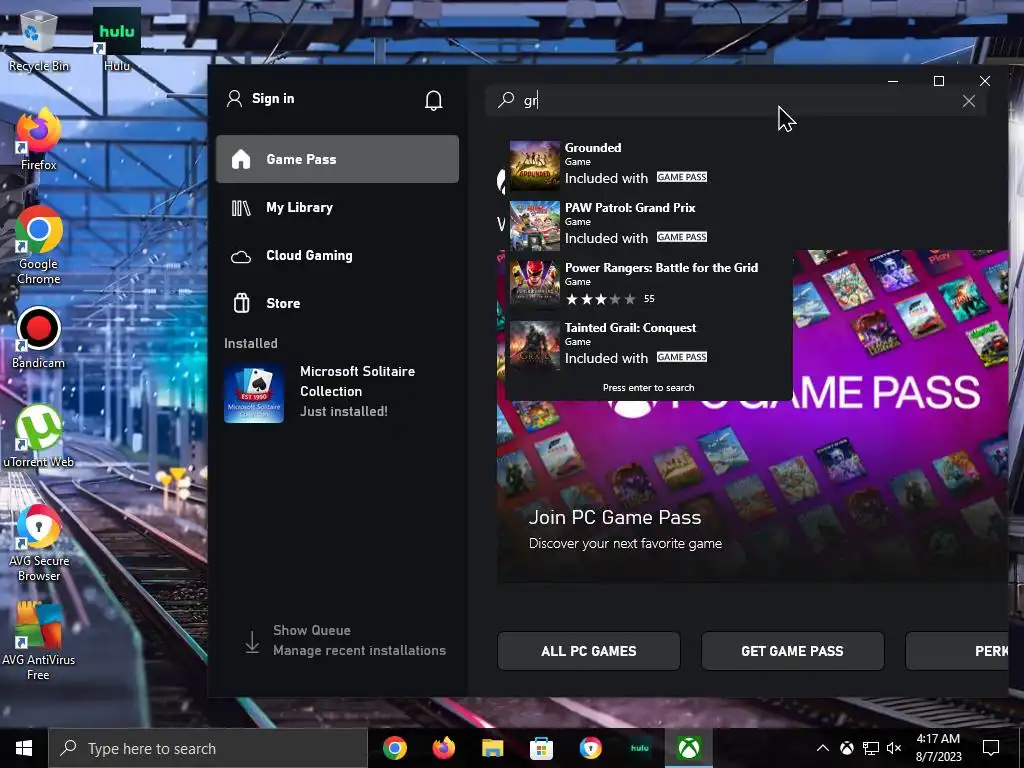Click the Store bag icon

[242, 303]
